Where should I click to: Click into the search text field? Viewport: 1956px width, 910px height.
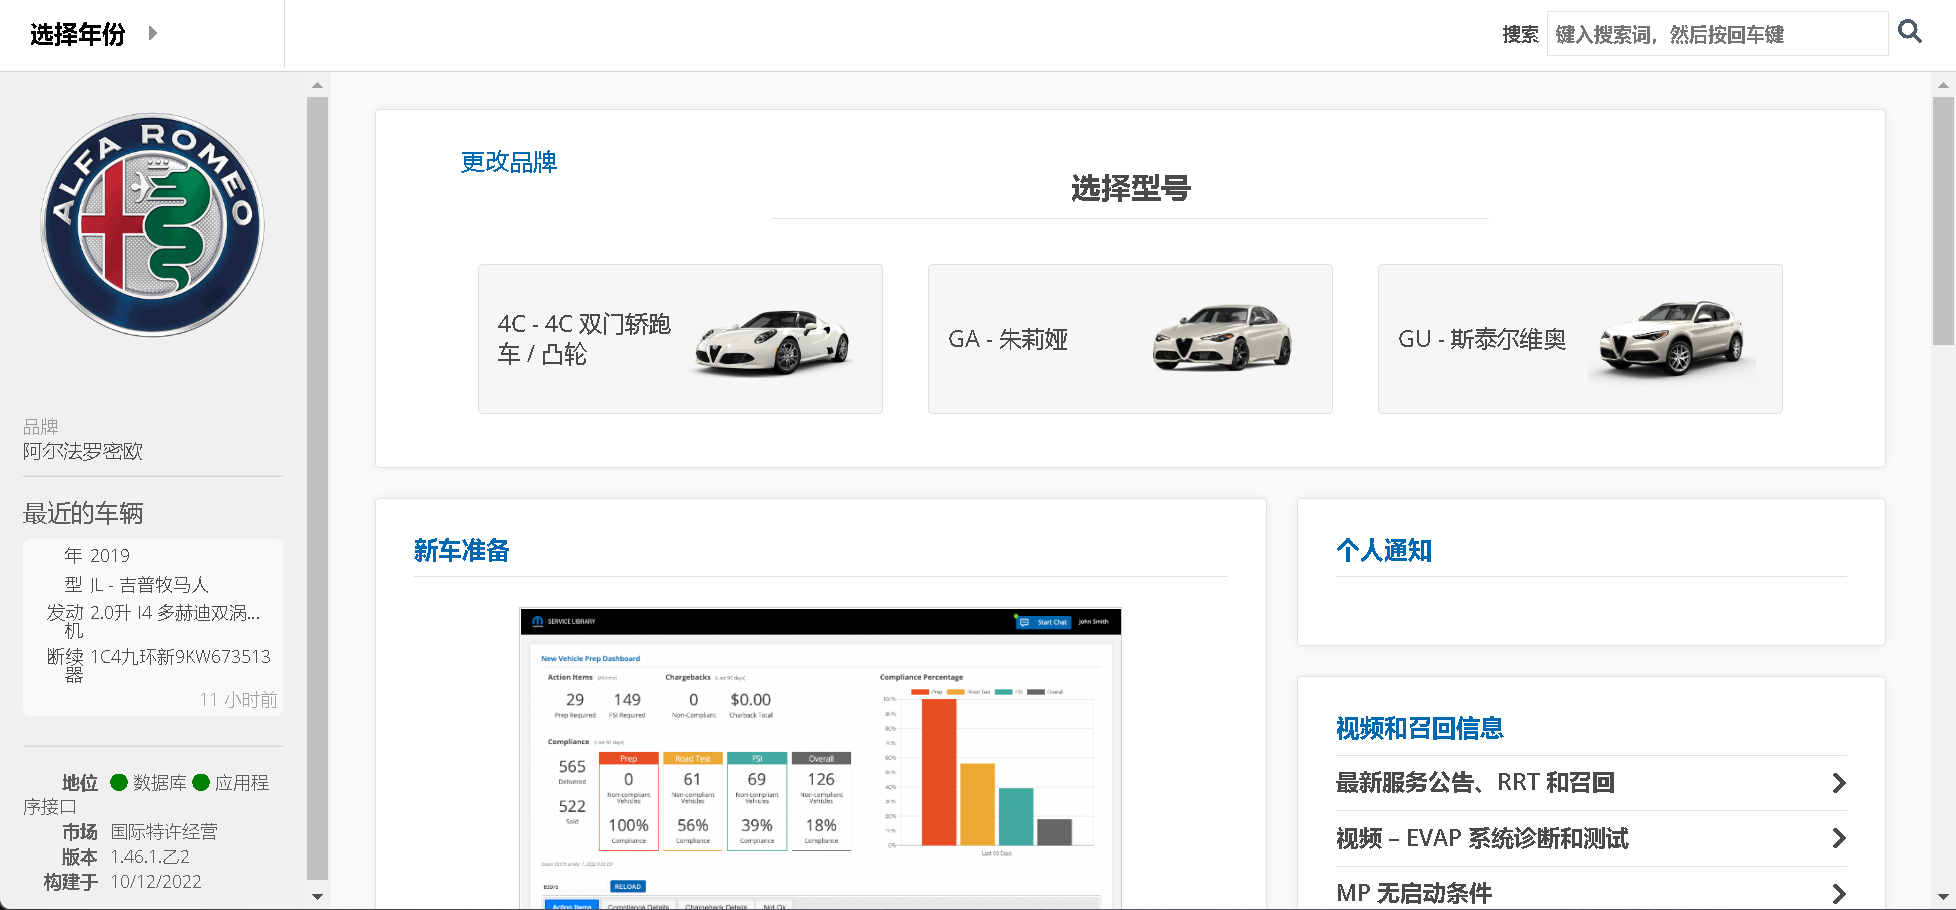1715,34
